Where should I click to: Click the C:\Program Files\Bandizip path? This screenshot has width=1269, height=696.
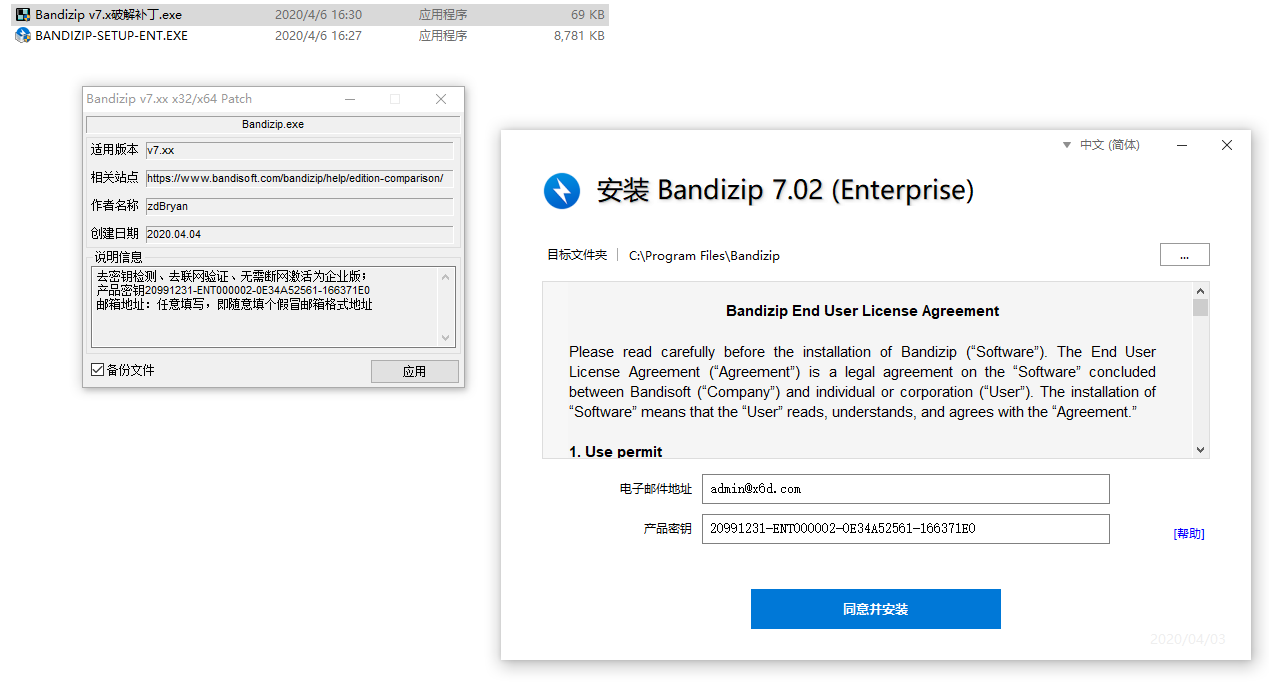click(704, 255)
